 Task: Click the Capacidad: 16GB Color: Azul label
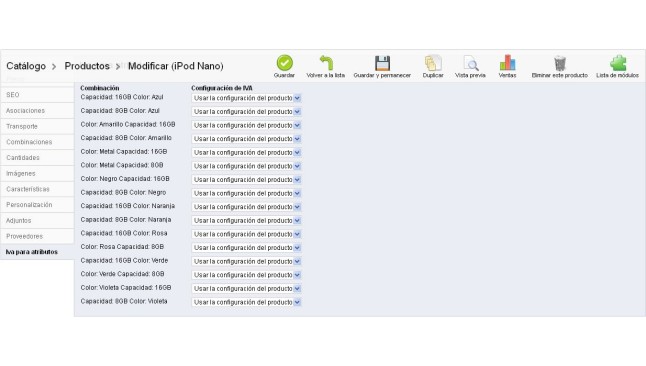point(122,97)
